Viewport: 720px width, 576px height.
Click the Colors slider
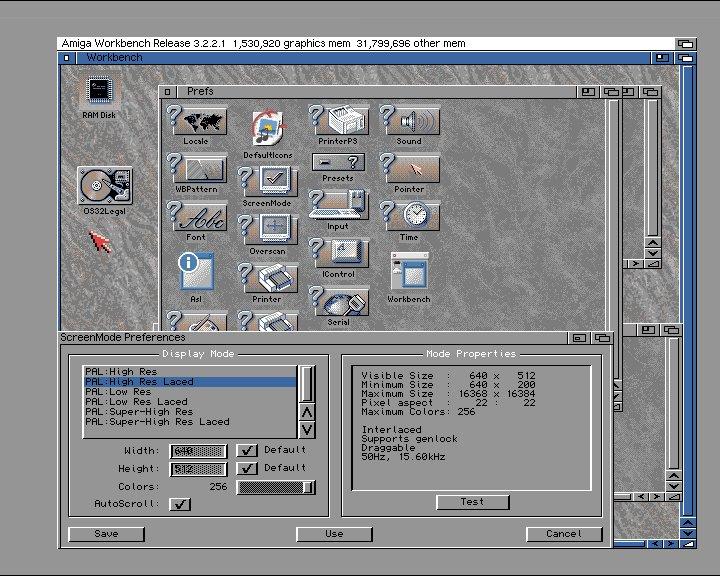(275, 487)
